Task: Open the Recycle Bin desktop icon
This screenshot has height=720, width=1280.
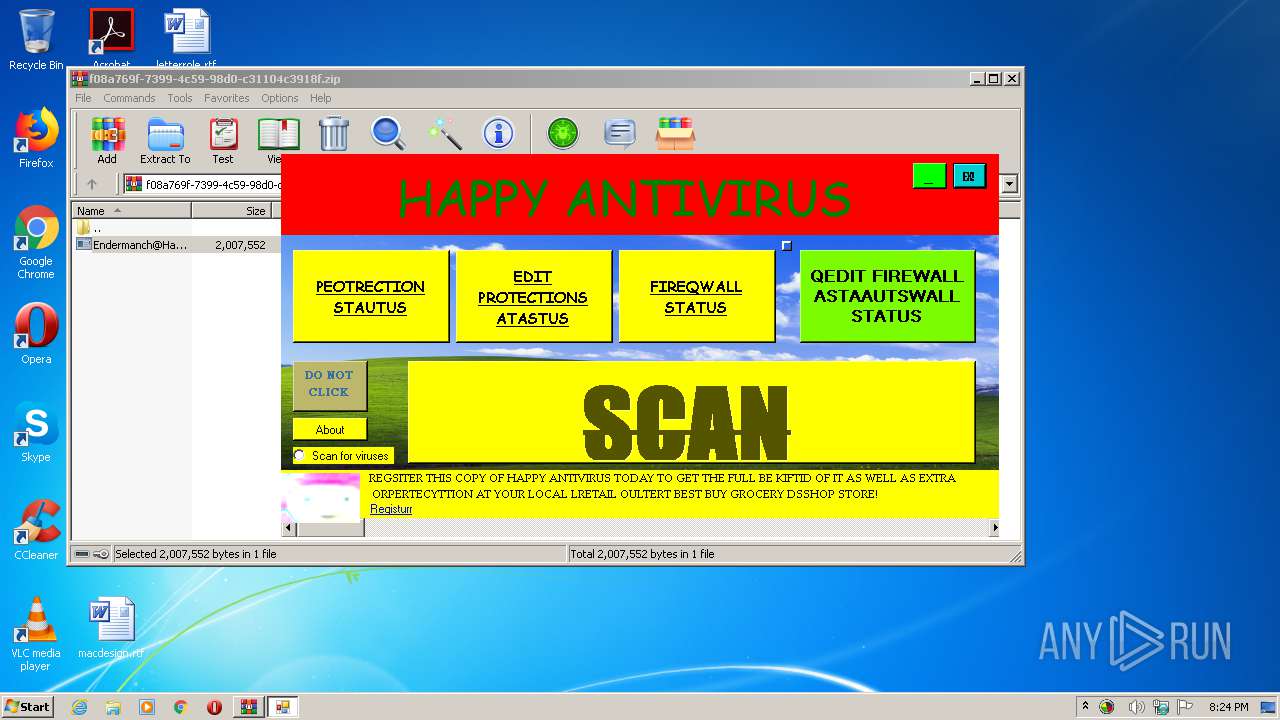Action: (36, 40)
